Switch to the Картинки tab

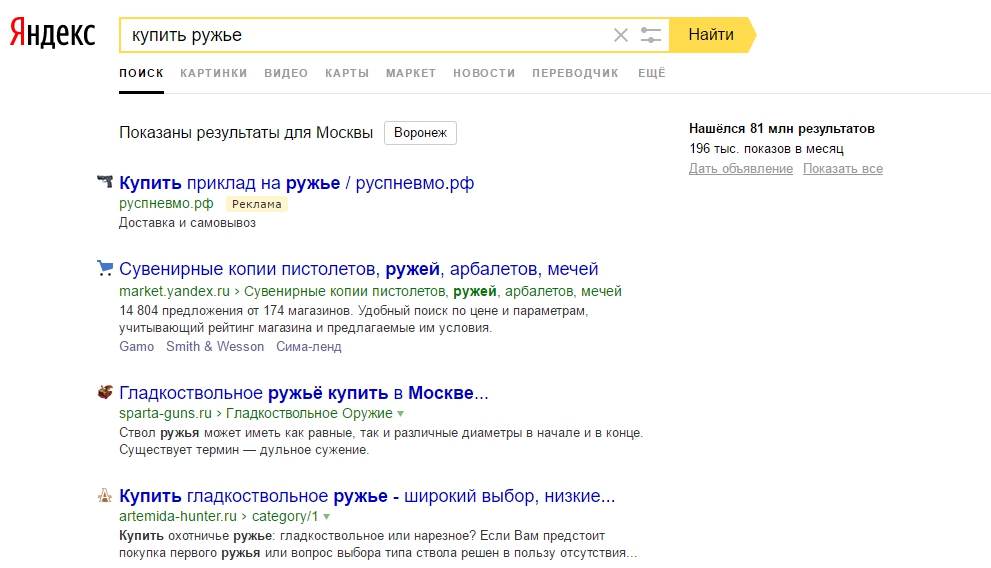point(214,73)
